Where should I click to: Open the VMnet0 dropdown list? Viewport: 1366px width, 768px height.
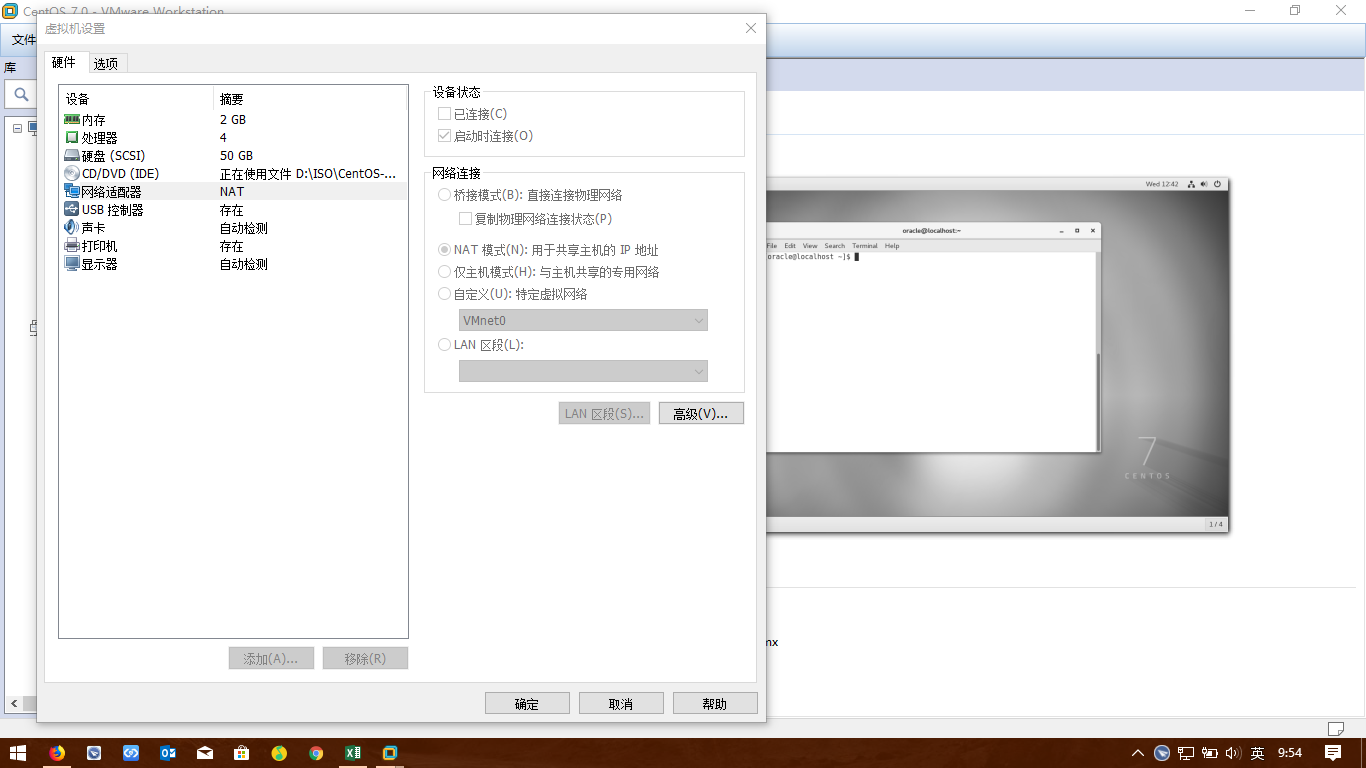583,320
